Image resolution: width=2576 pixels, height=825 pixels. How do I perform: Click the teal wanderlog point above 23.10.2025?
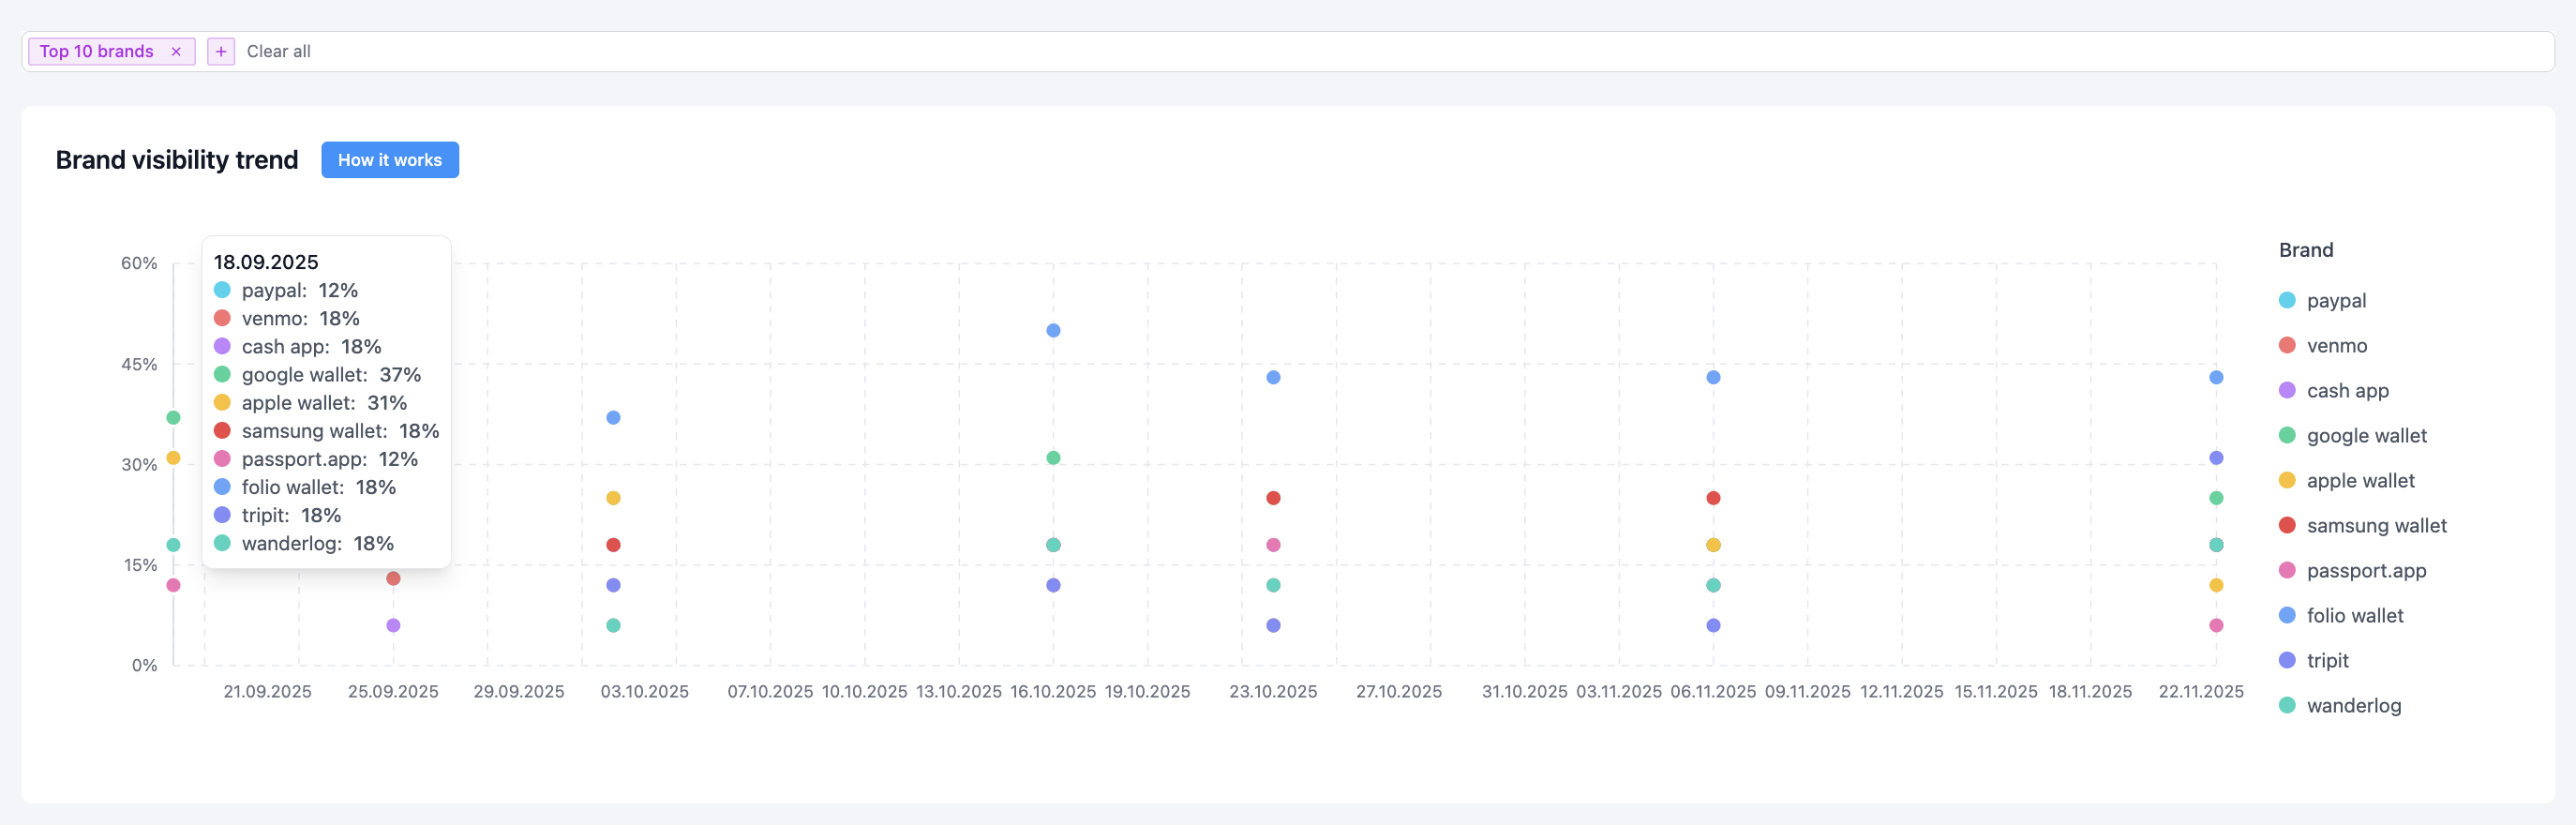coord(1273,585)
